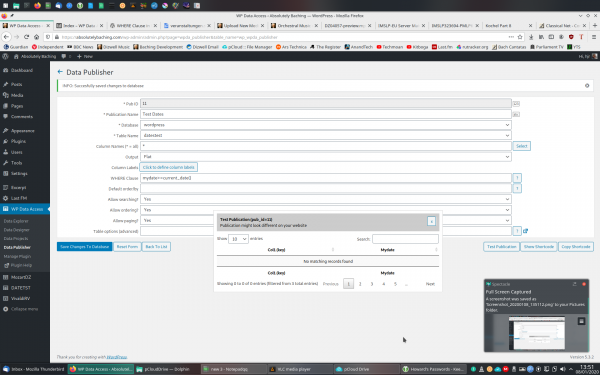Viewport: 600px width, 375px height.
Task: Open the gear icon in the info notice
Action: pos(587,86)
